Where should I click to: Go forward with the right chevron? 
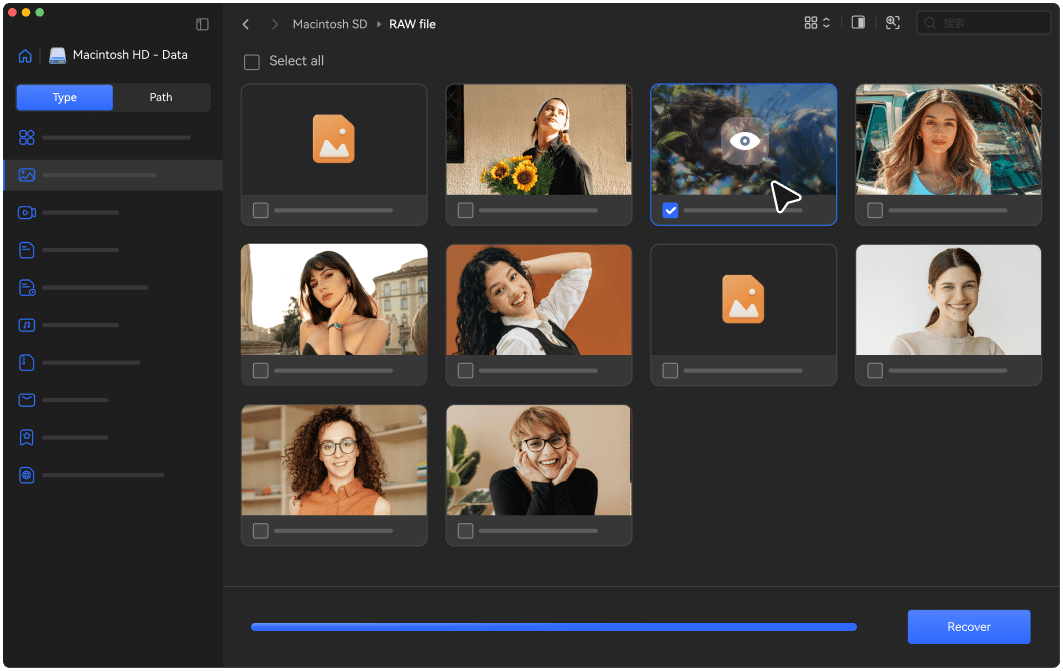[x=275, y=24]
